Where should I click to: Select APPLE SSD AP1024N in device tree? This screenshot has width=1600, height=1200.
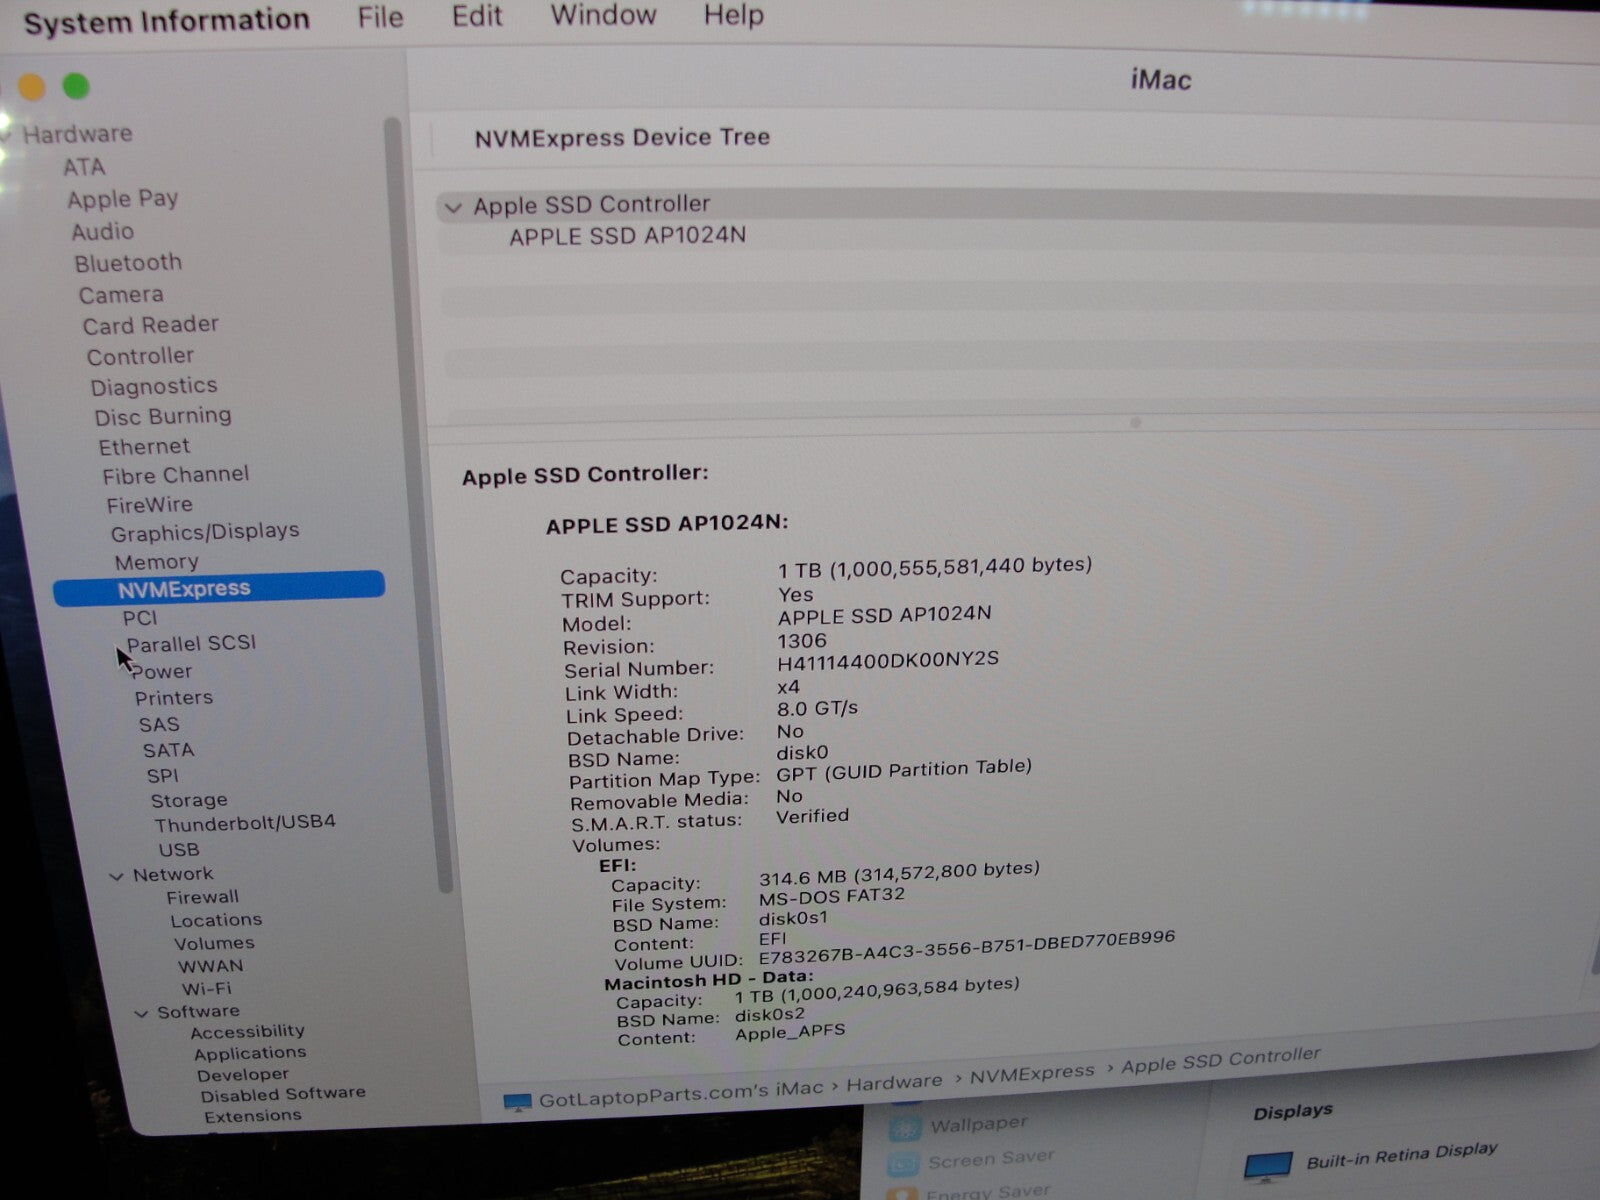[627, 236]
